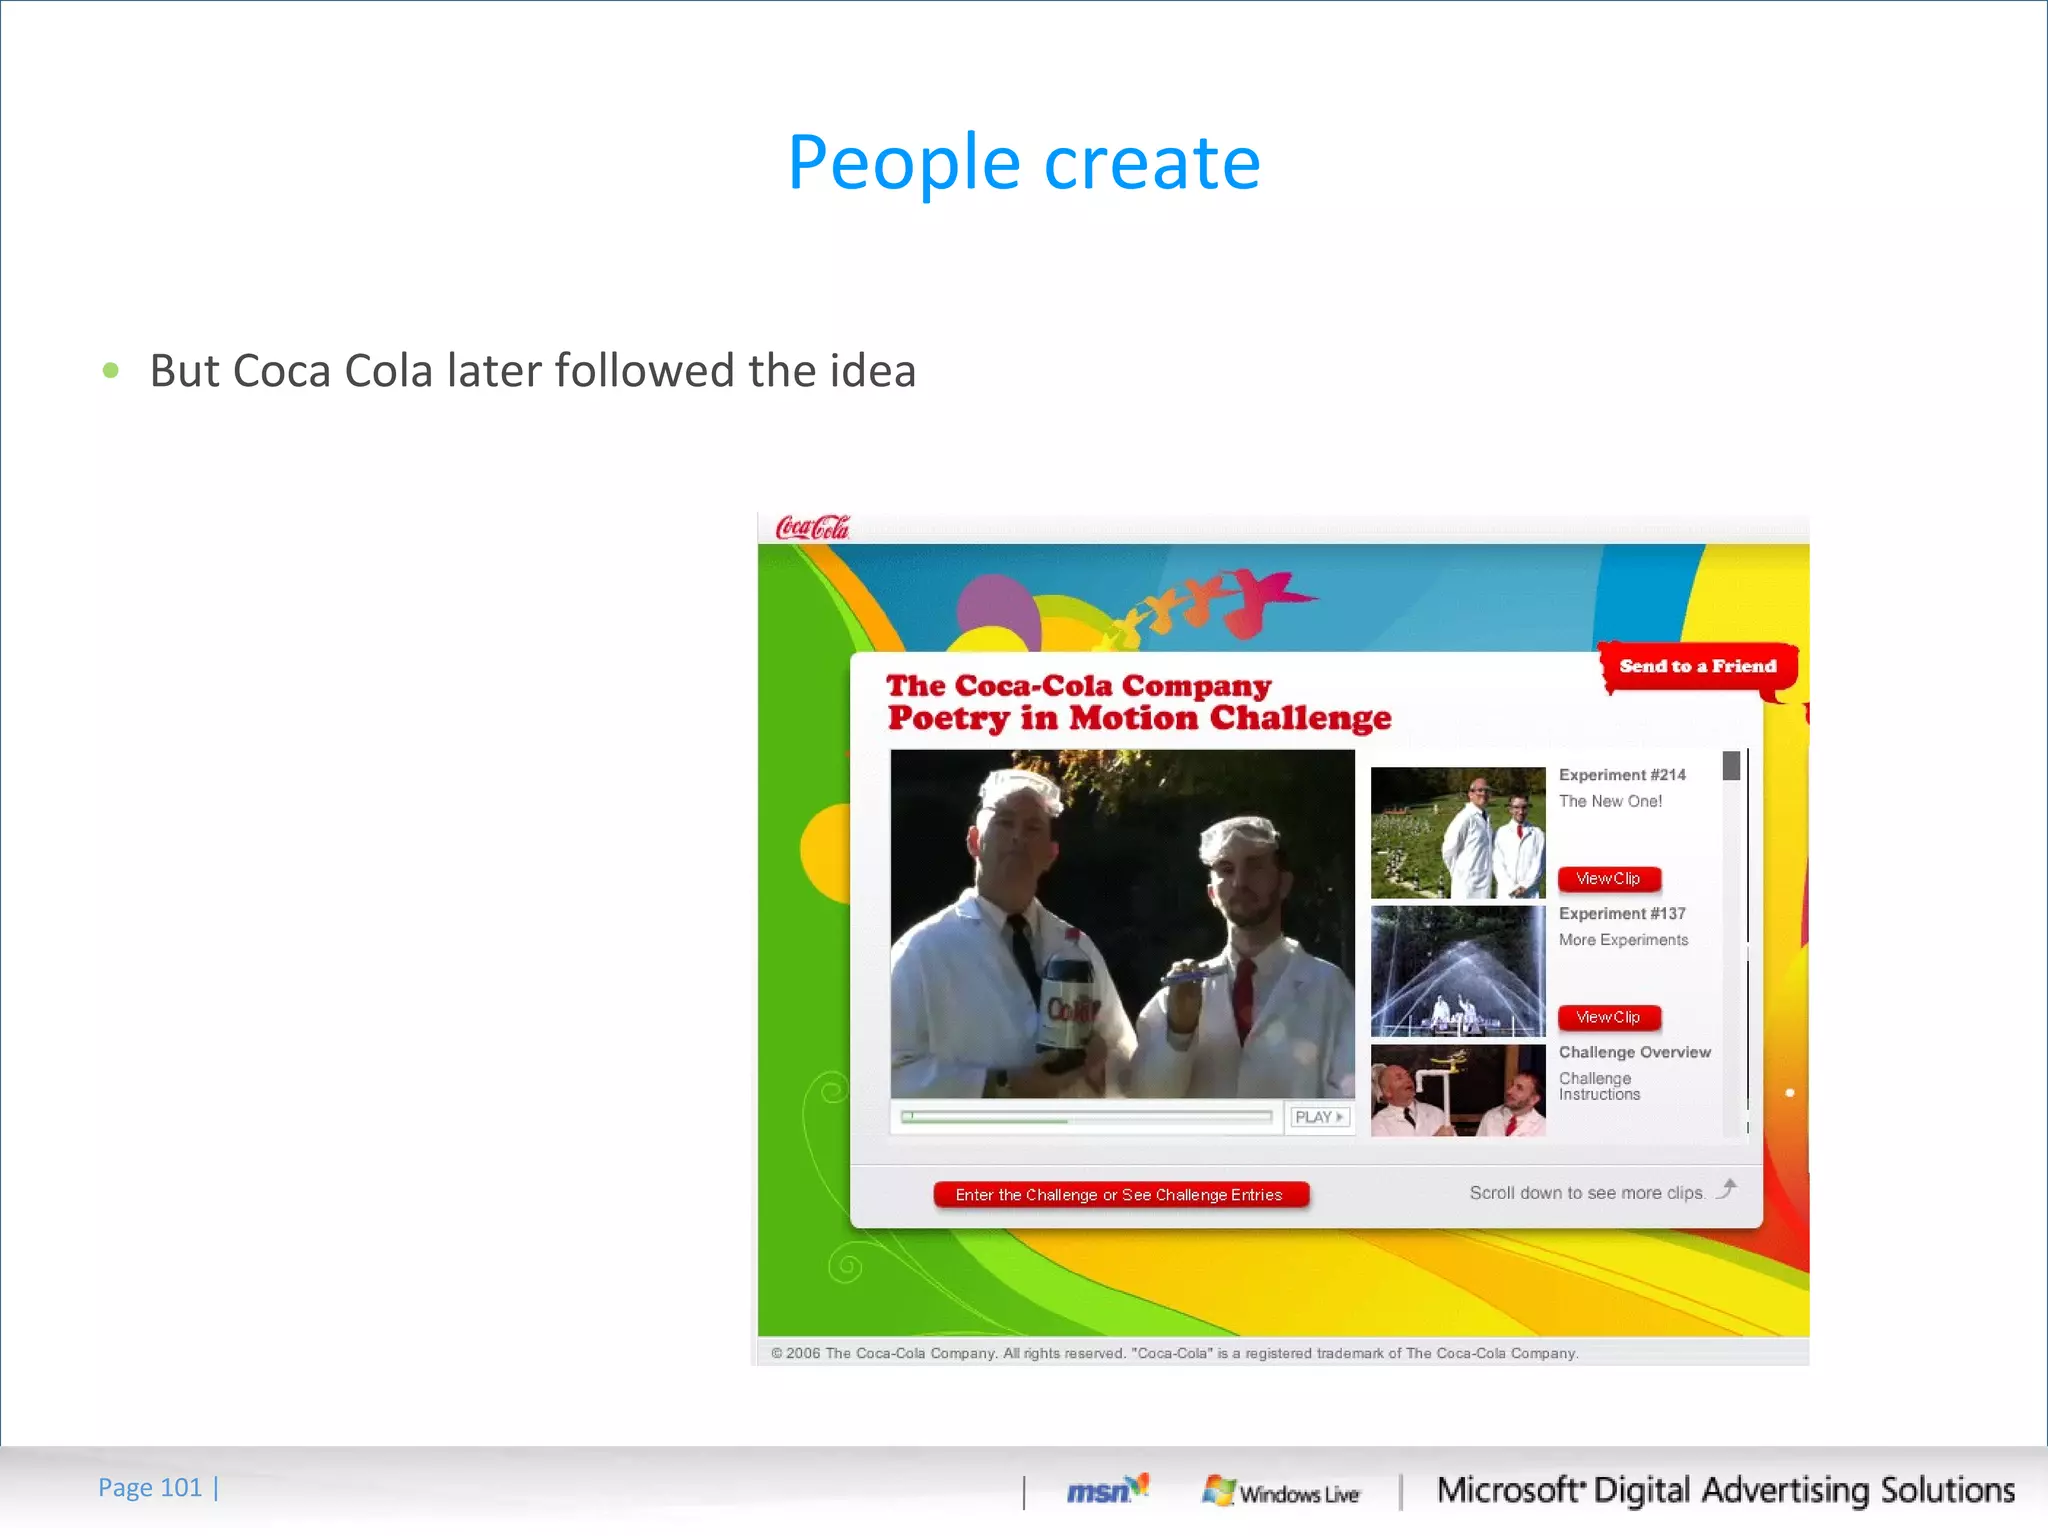
Task: Click the clip list scrollbar handle
Action: 1731,766
